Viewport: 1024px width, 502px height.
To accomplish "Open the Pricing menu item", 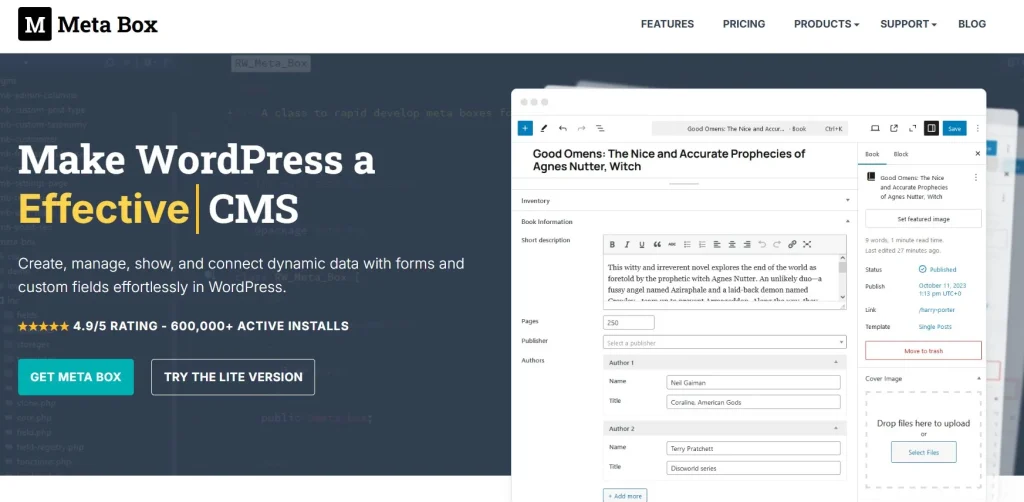I will (743, 24).
